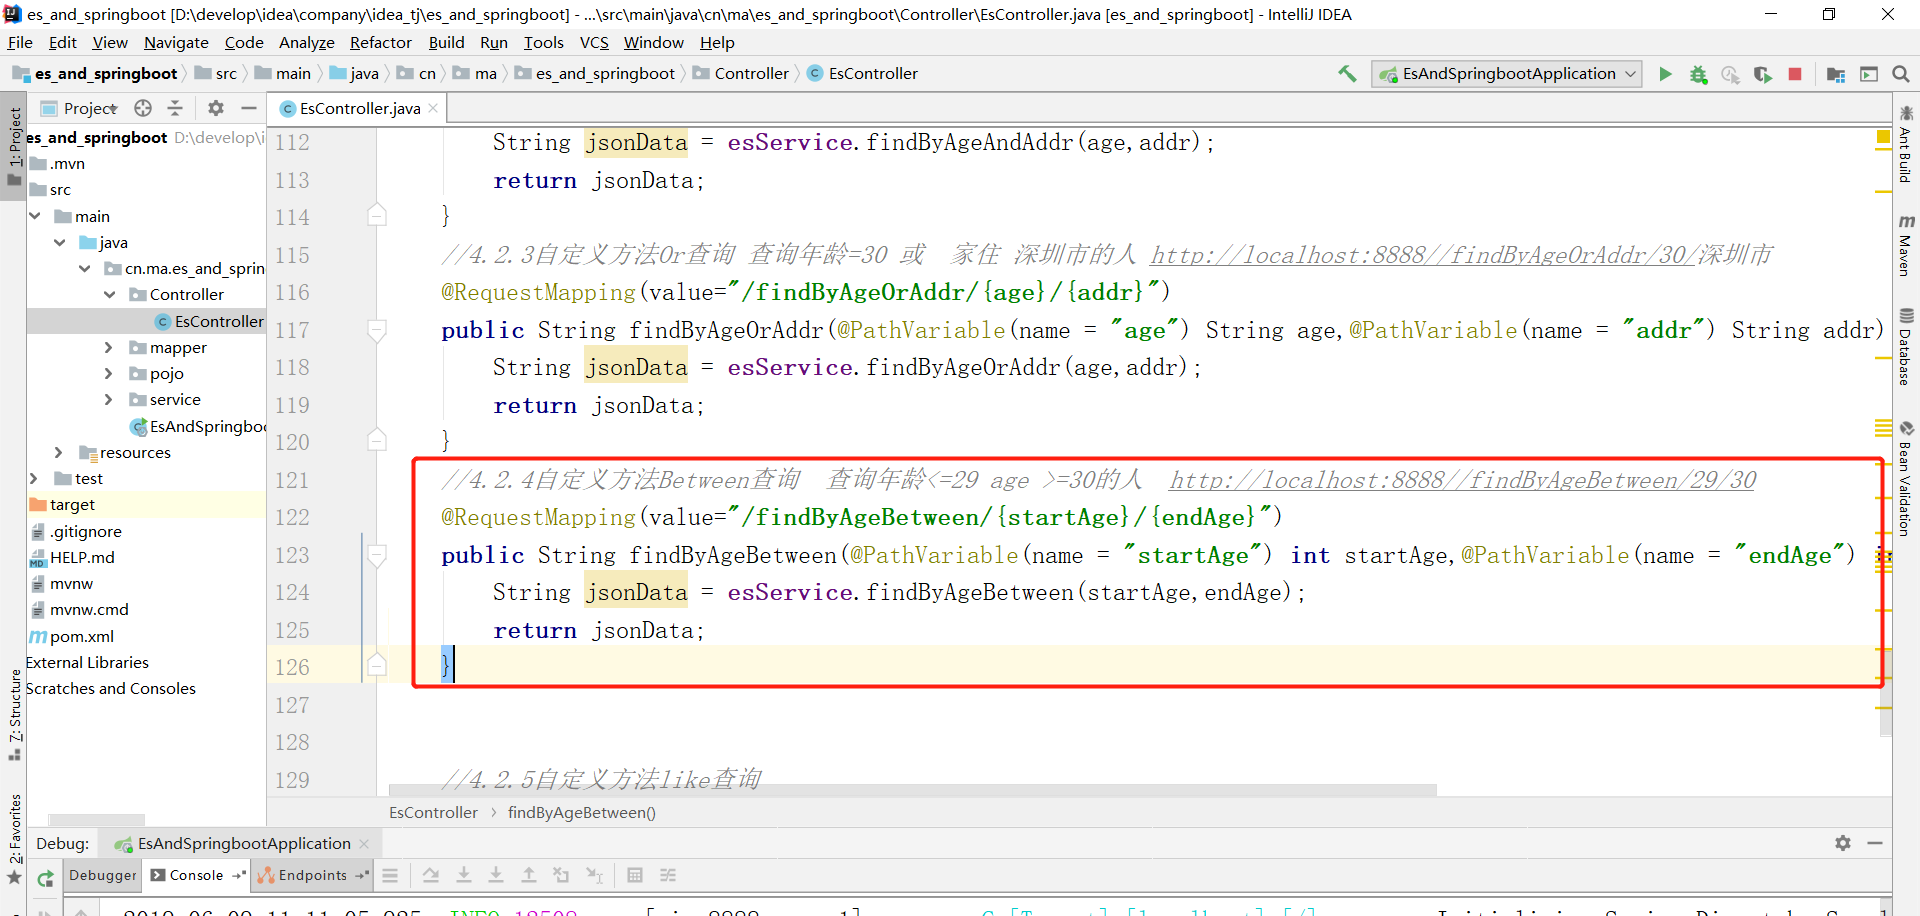Click the Build Project hammer icon

1347,74
